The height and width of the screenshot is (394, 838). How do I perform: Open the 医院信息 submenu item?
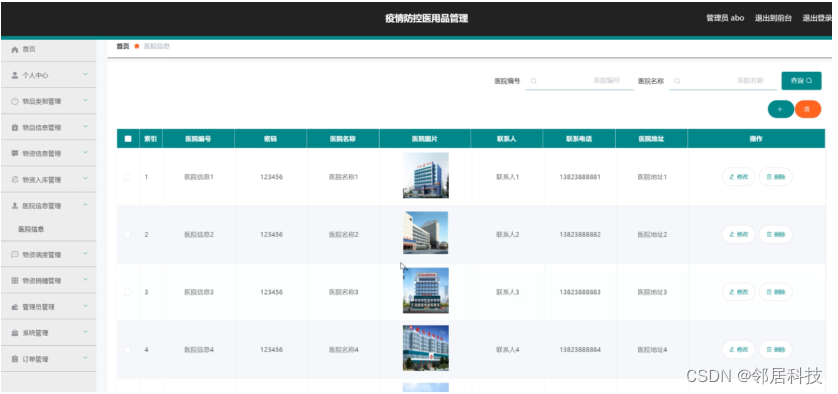pos(31,229)
